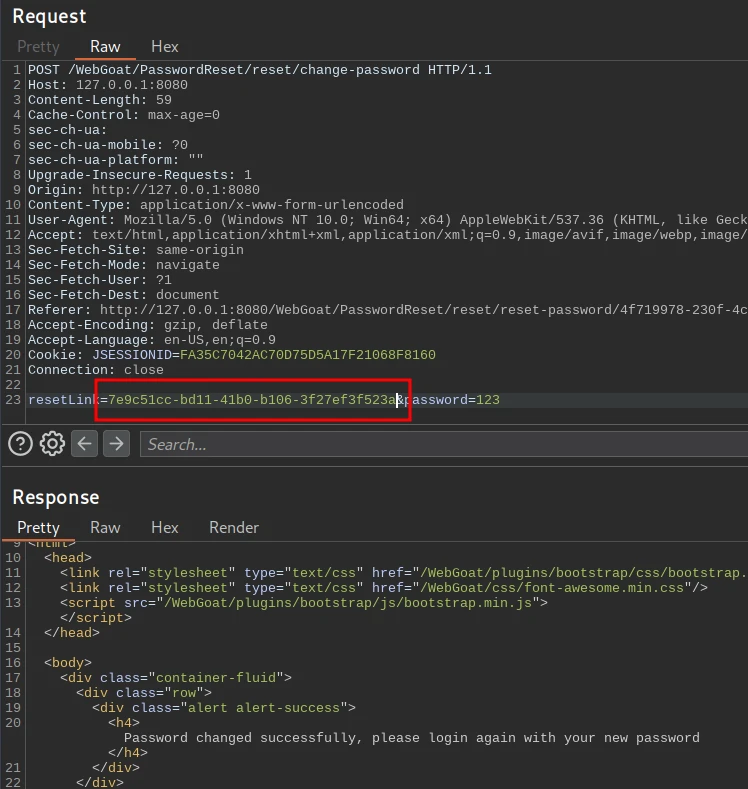This screenshot has height=789, width=748.
Task: Switch Response view to the Raw tab
Action: [105, 527]
